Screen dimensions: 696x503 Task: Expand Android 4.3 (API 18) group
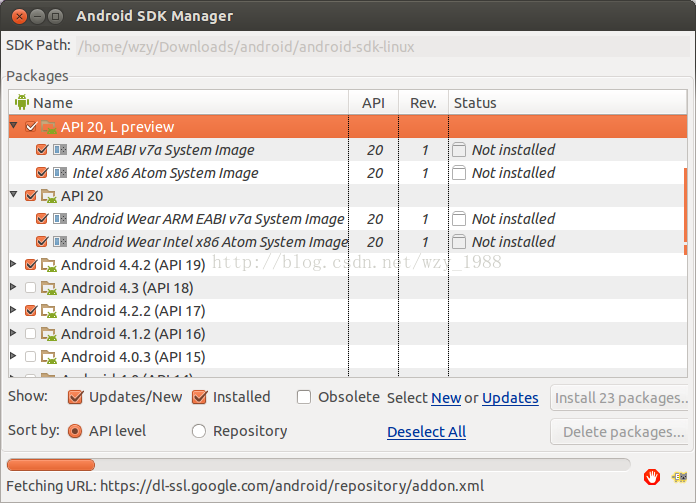13,287
